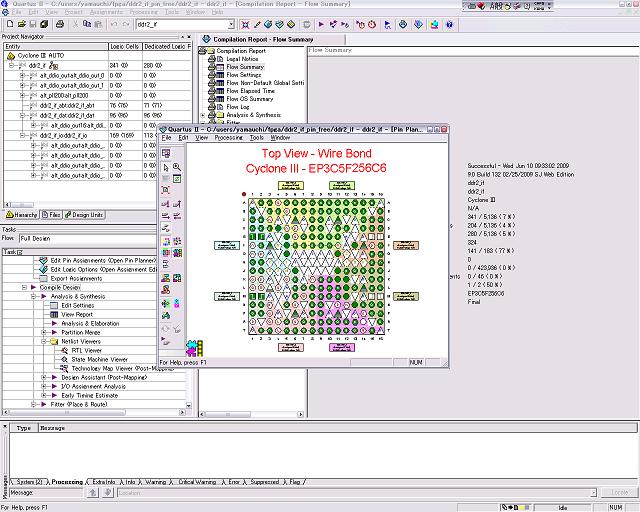Click the red timing analyzer clock icon
Image resolution: width=640 pixels, height=512 pixels.
pyautogui.click(x=372, y=24)
